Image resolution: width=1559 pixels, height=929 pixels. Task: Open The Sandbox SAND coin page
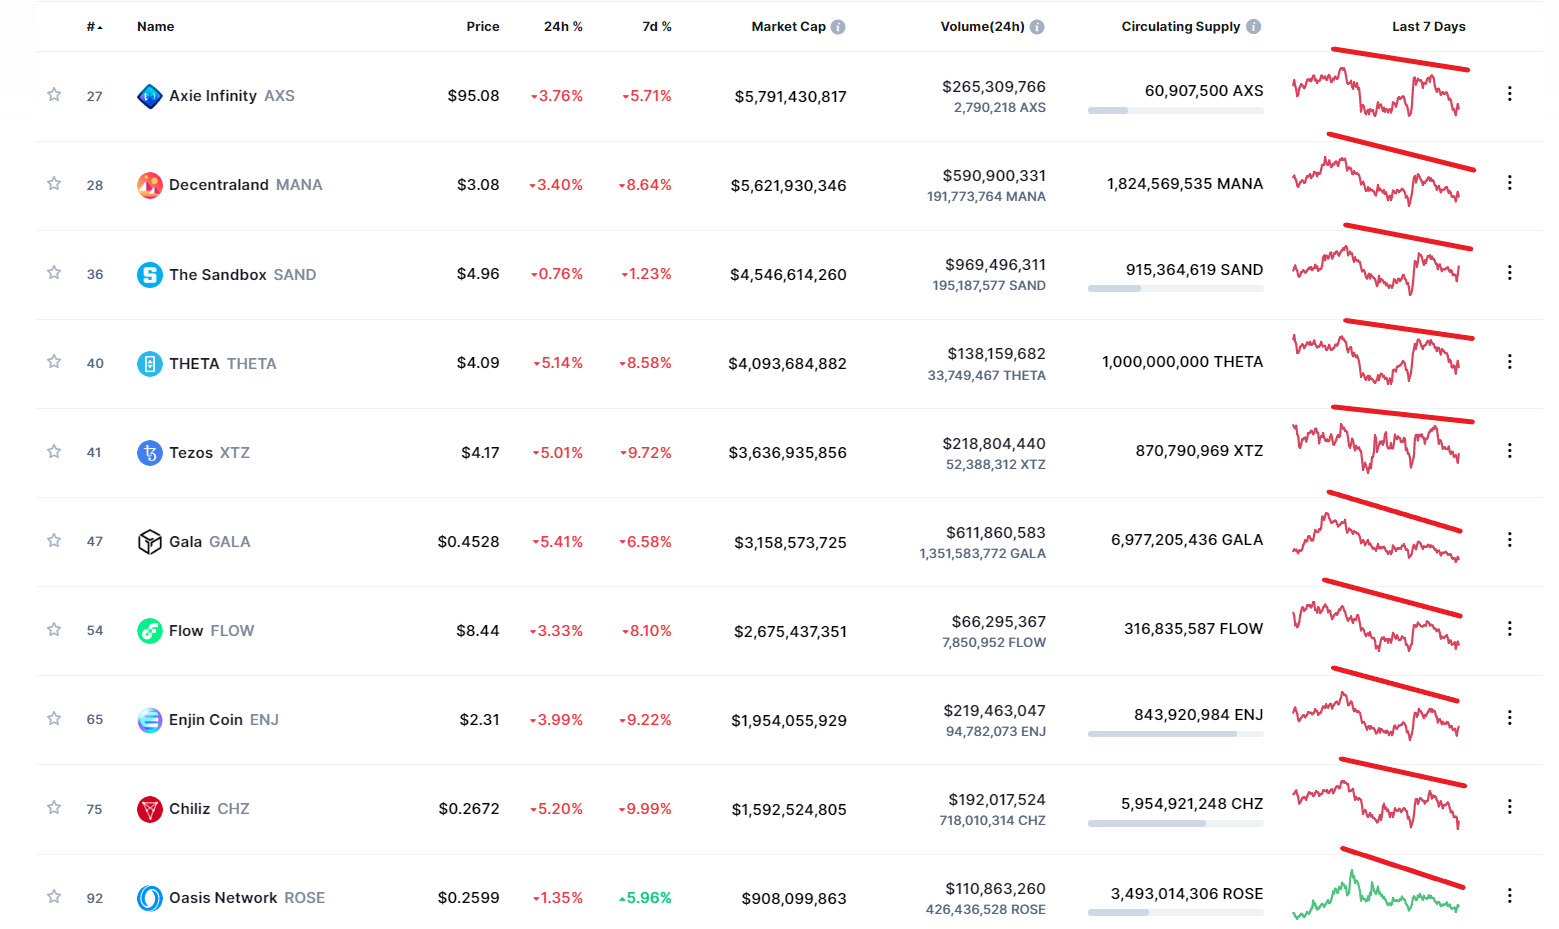coord(243,274)
